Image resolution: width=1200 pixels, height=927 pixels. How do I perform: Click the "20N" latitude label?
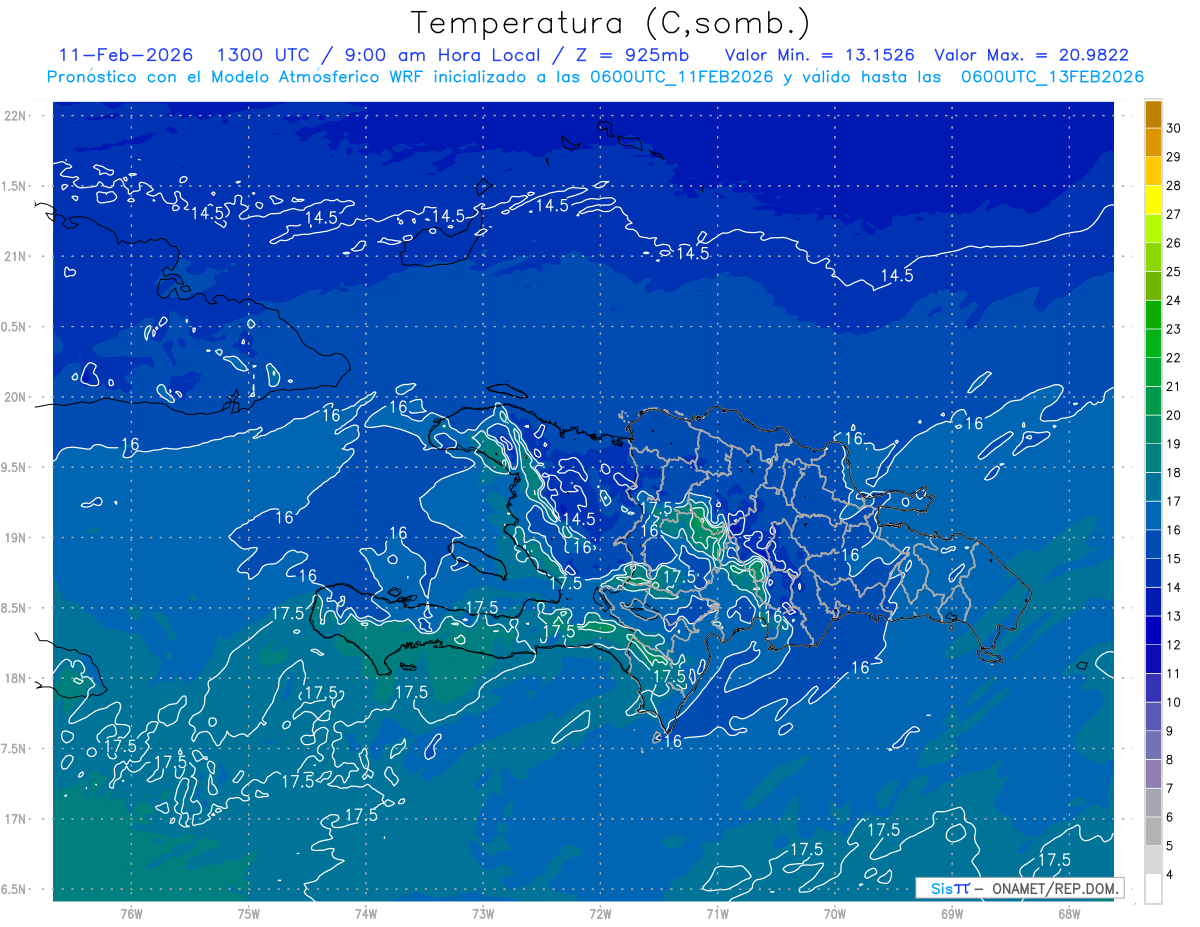(15, 397)
